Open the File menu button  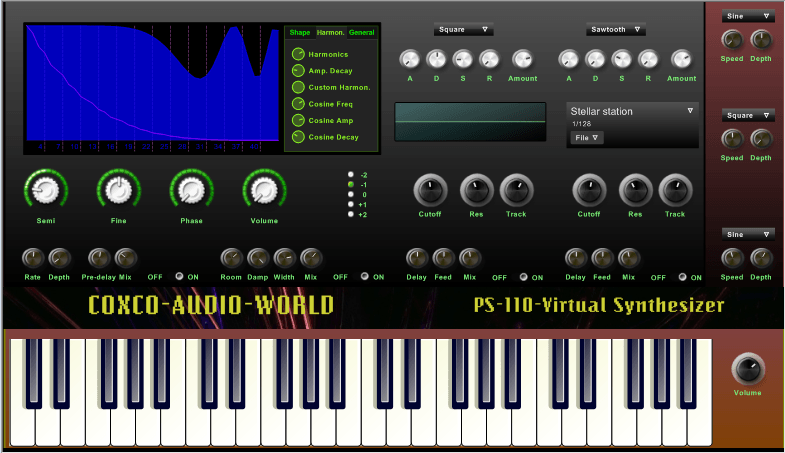point(587,138)
